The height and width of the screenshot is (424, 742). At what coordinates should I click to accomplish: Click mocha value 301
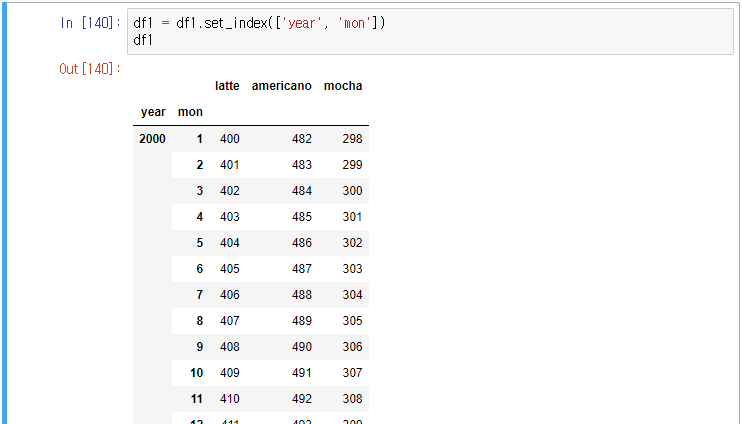click(x=353, y=217)
